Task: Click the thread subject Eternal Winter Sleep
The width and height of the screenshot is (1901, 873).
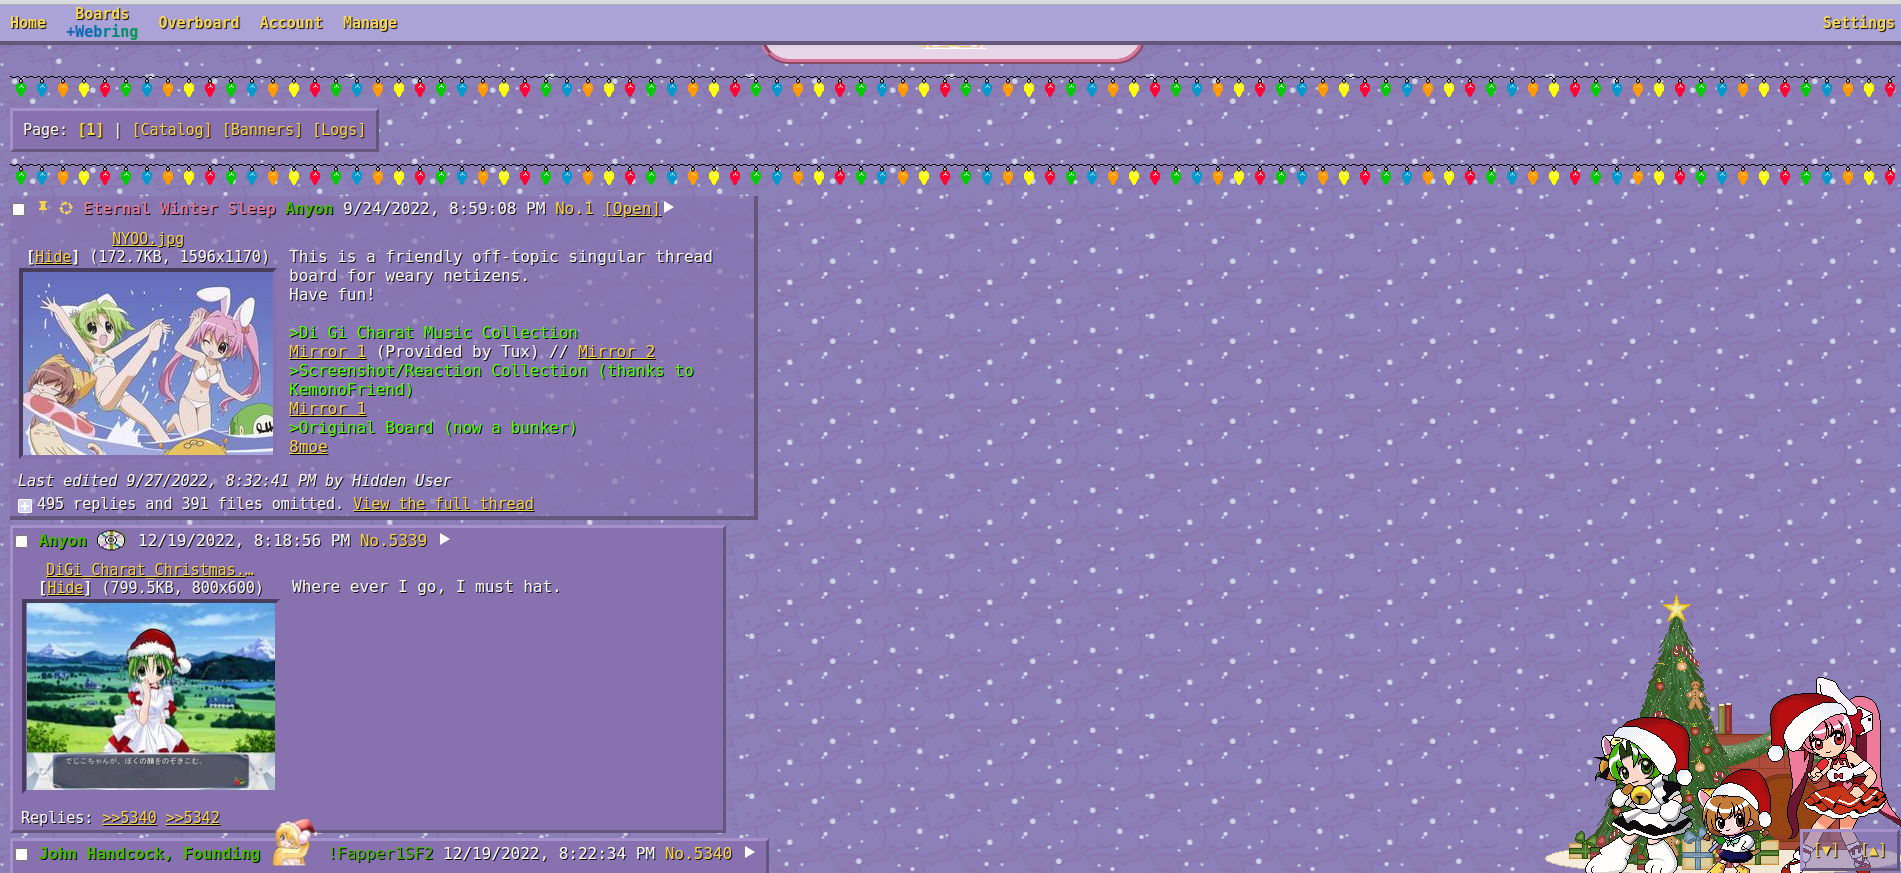Action: click(x=180, y=209)
